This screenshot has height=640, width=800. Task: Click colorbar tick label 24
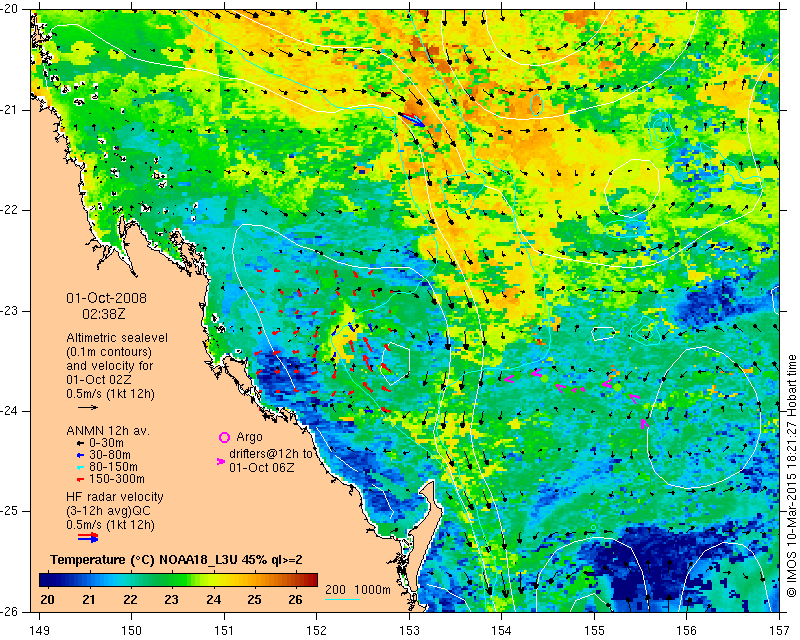click(x=213, y=600)
